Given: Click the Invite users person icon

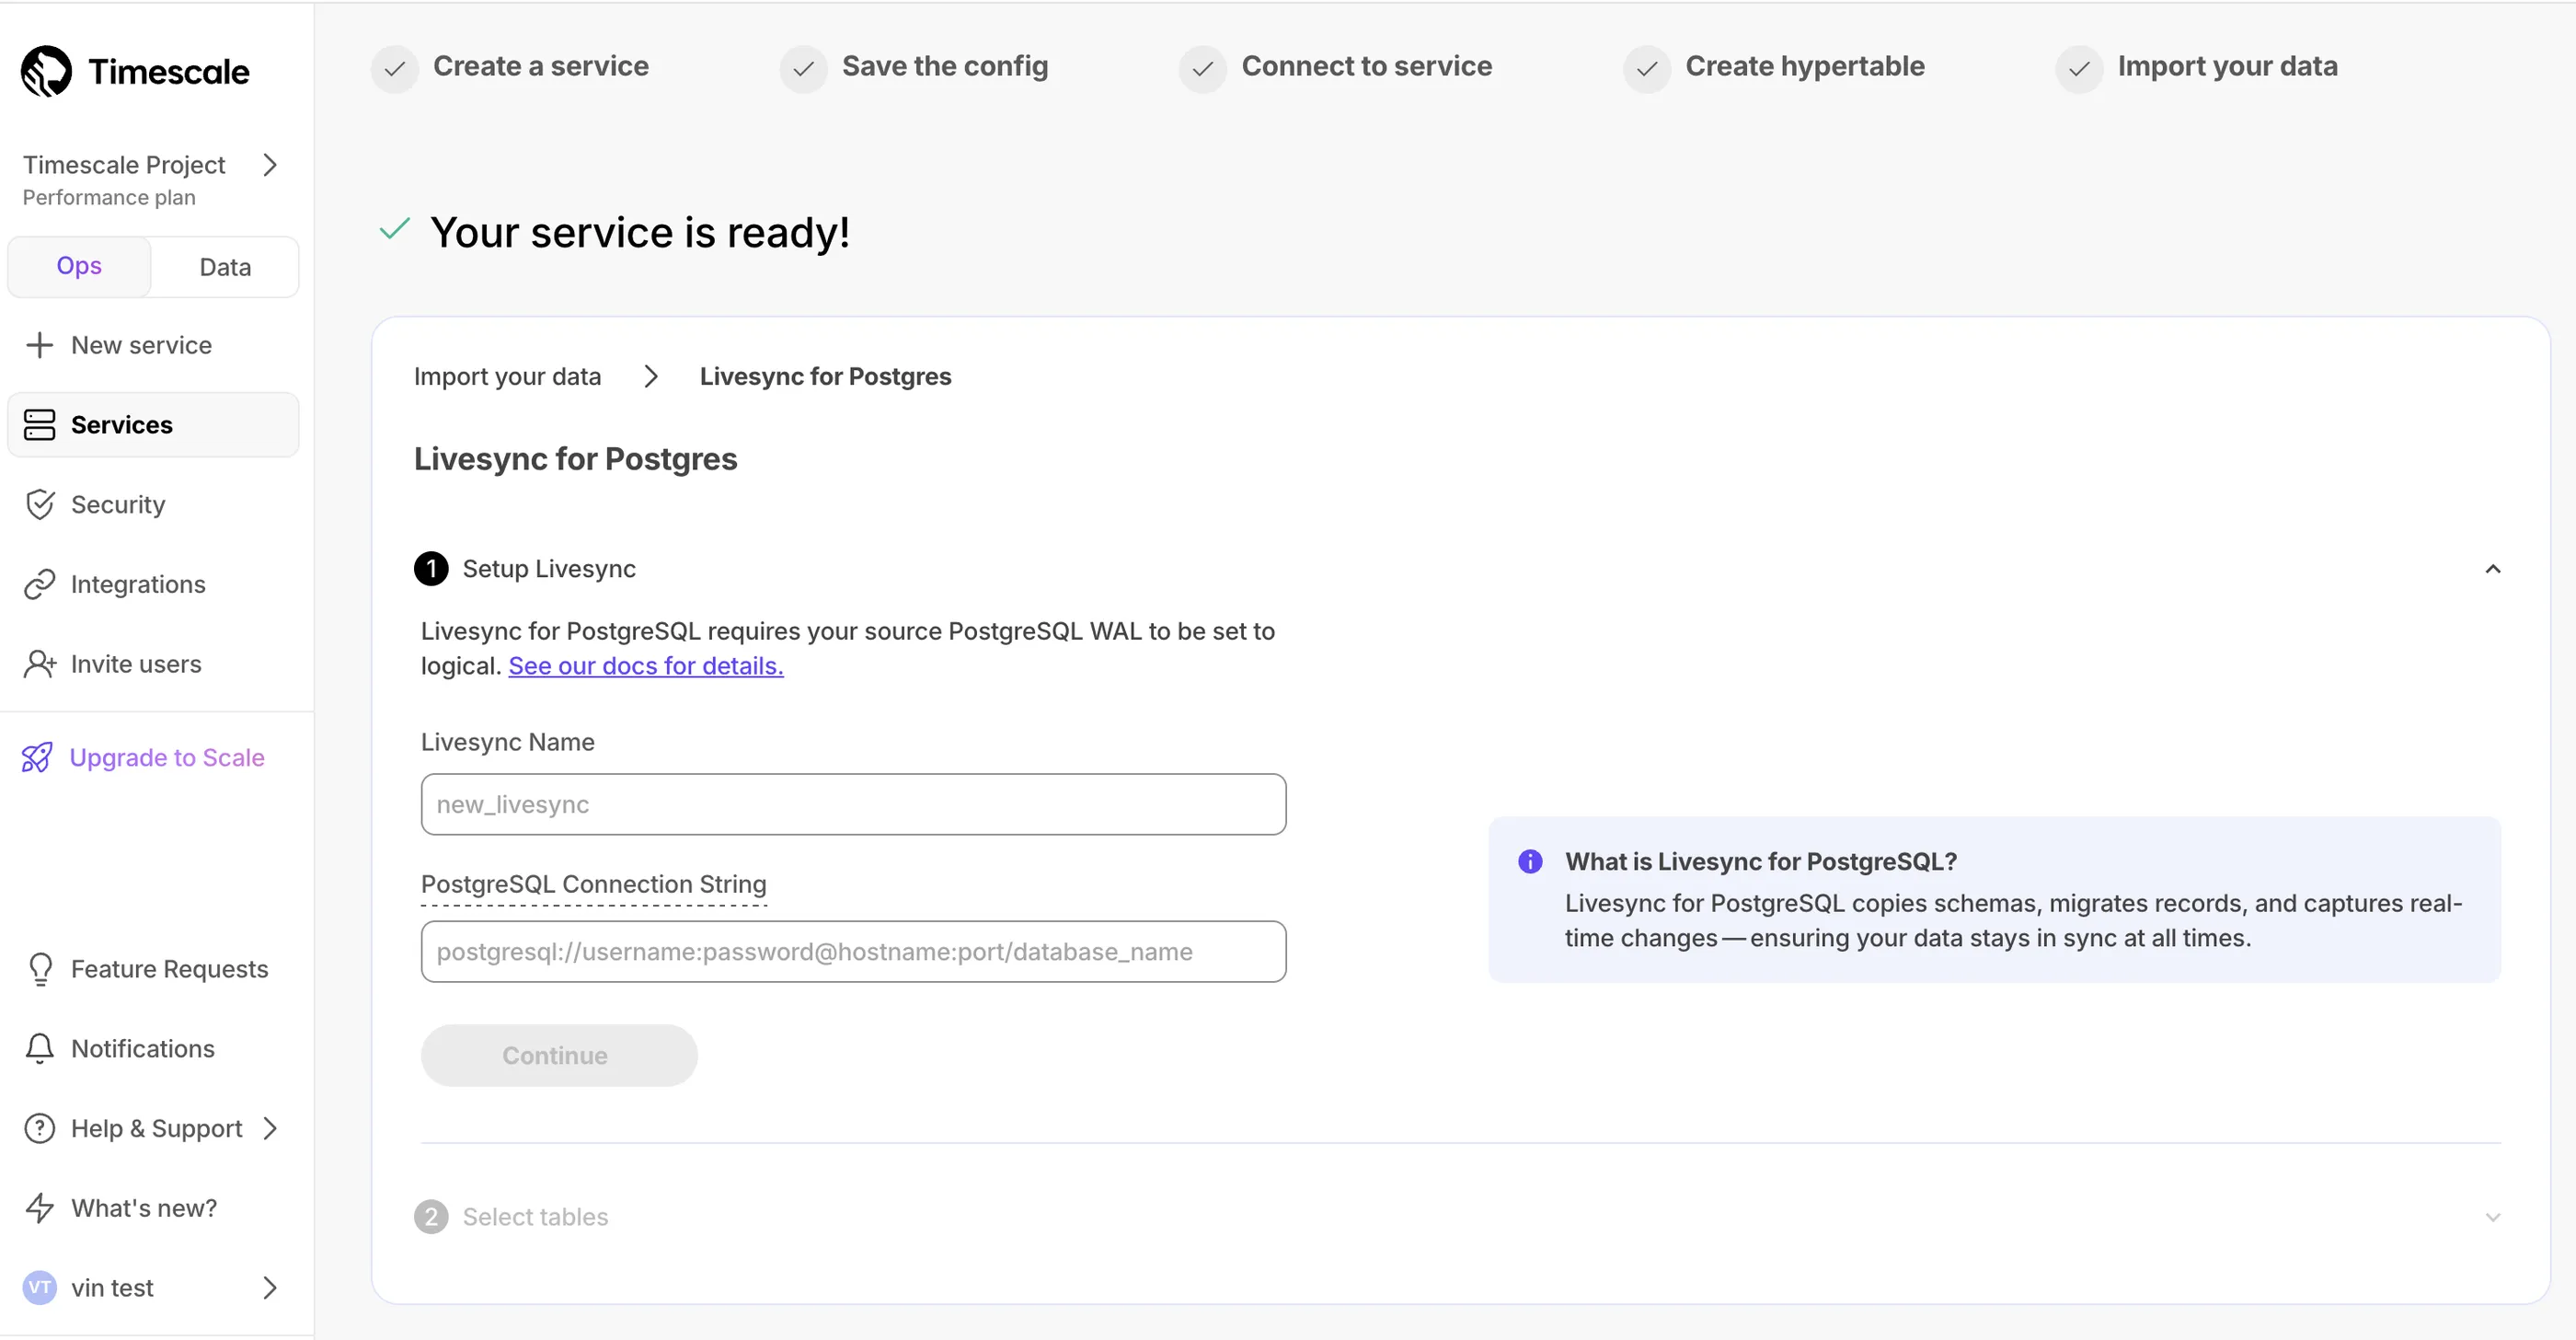Looking at the screenshot, I should tap(39, 664).
